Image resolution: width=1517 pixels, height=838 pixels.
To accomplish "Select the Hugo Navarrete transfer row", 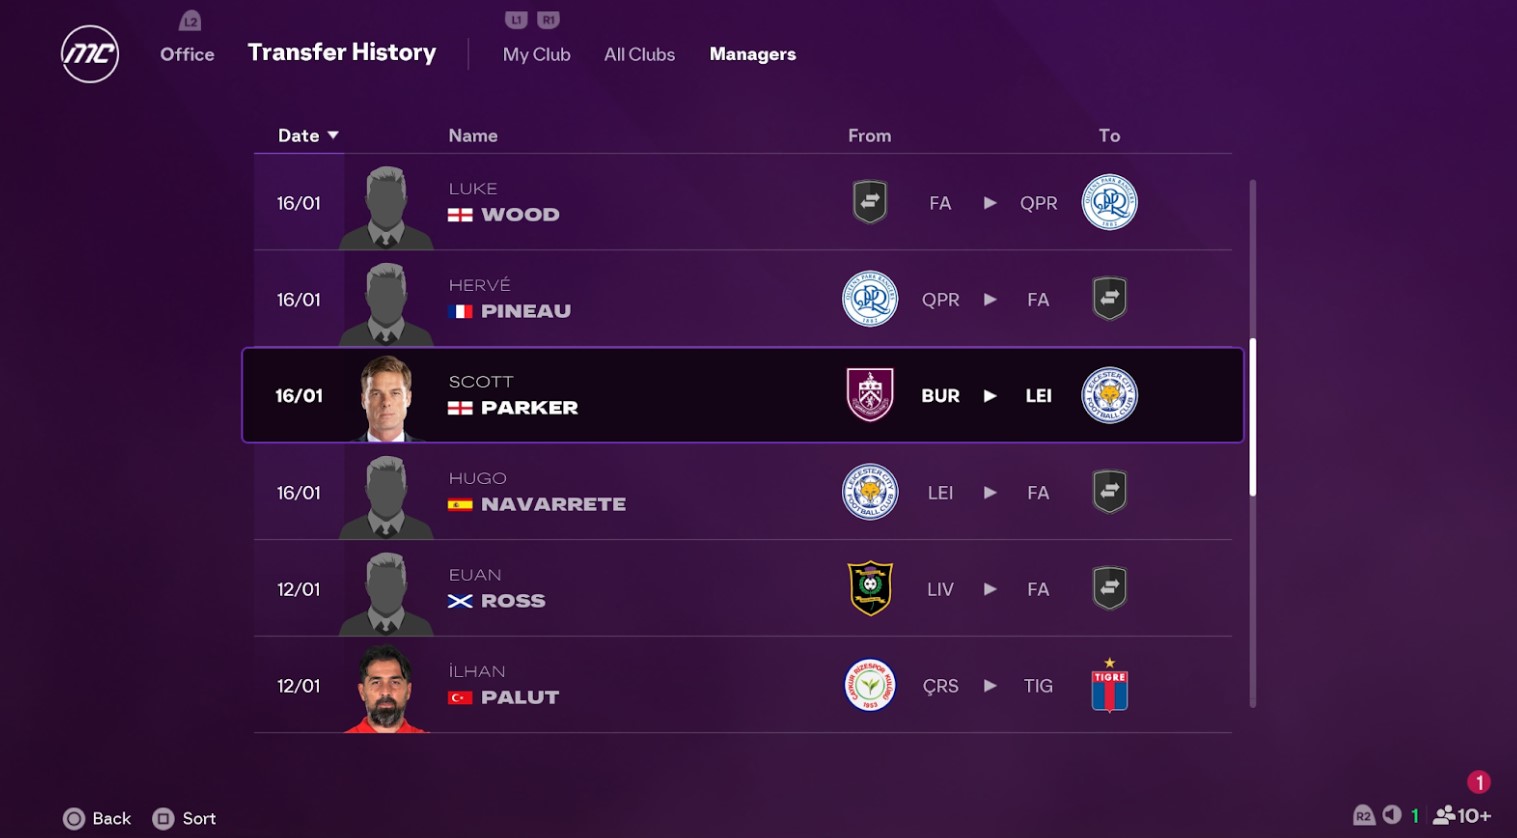I will 742,492.
